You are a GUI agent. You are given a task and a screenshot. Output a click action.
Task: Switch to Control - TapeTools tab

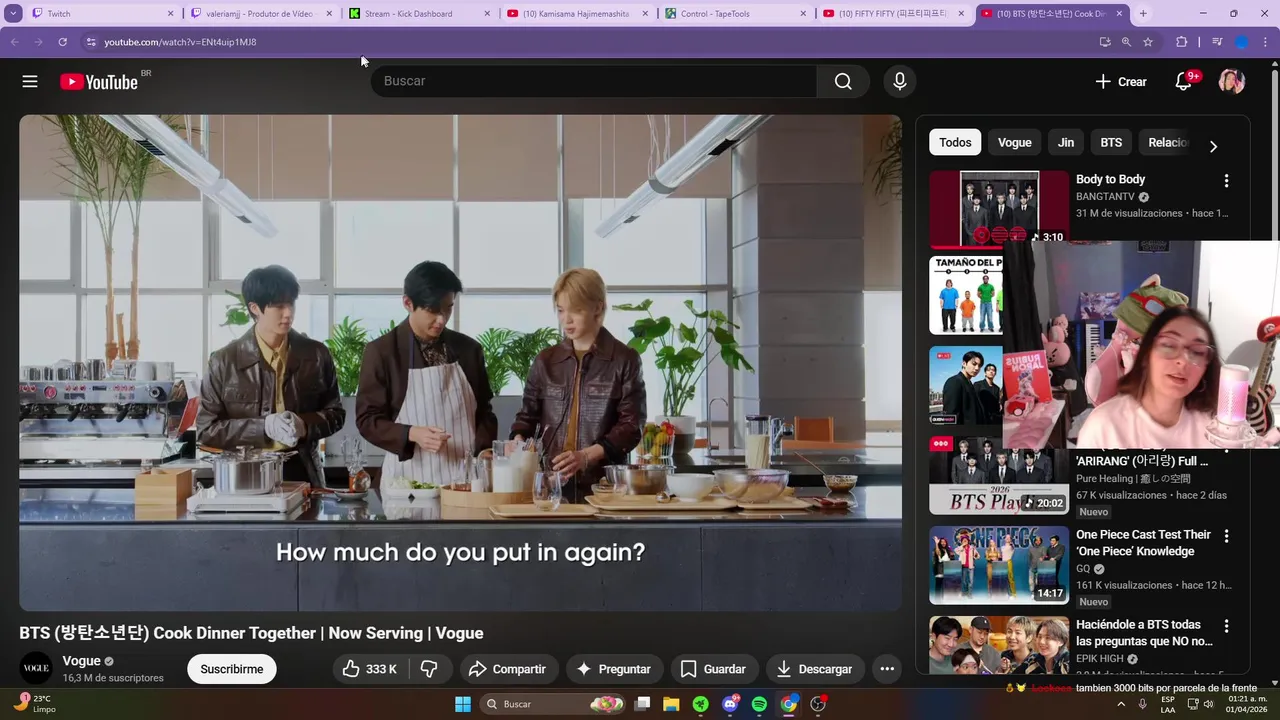(x=734, y=14)
